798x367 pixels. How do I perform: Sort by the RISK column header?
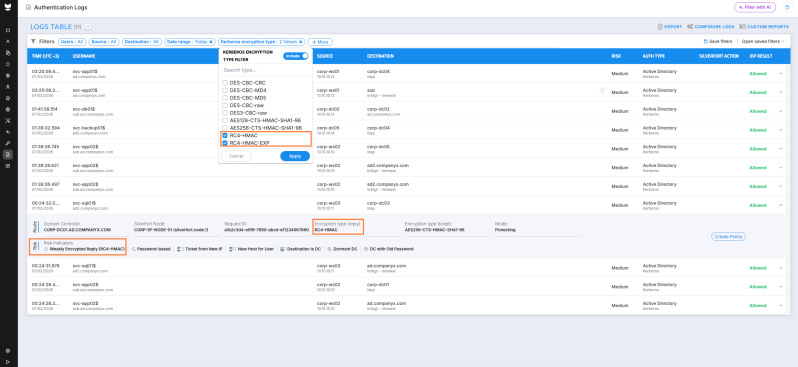click(x=616, y=56)
